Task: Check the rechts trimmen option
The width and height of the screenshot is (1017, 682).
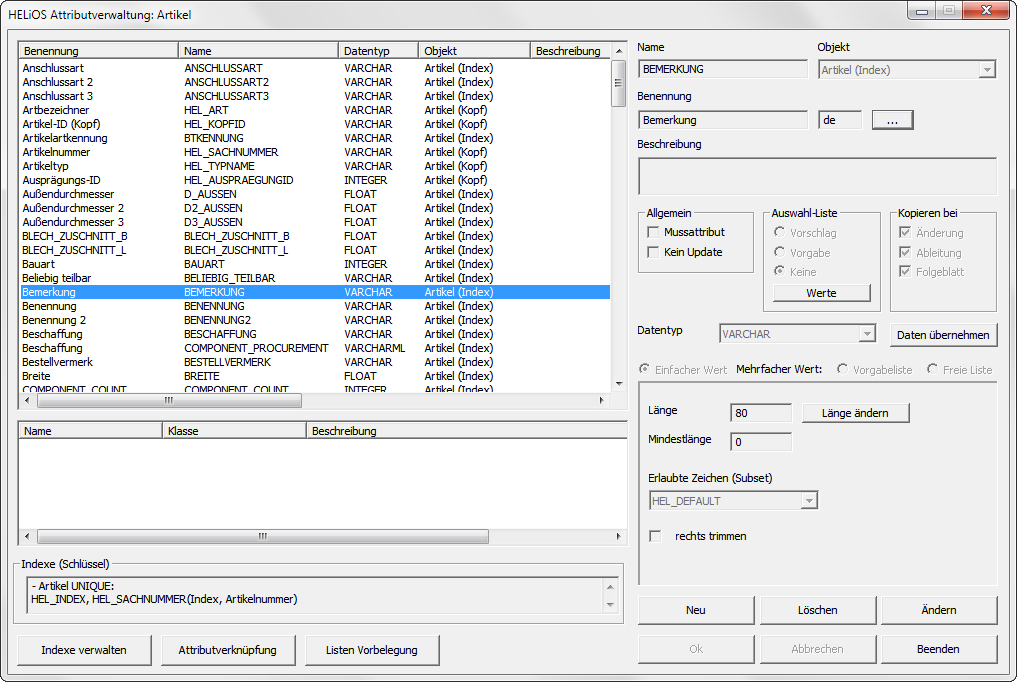Action: 656,536
